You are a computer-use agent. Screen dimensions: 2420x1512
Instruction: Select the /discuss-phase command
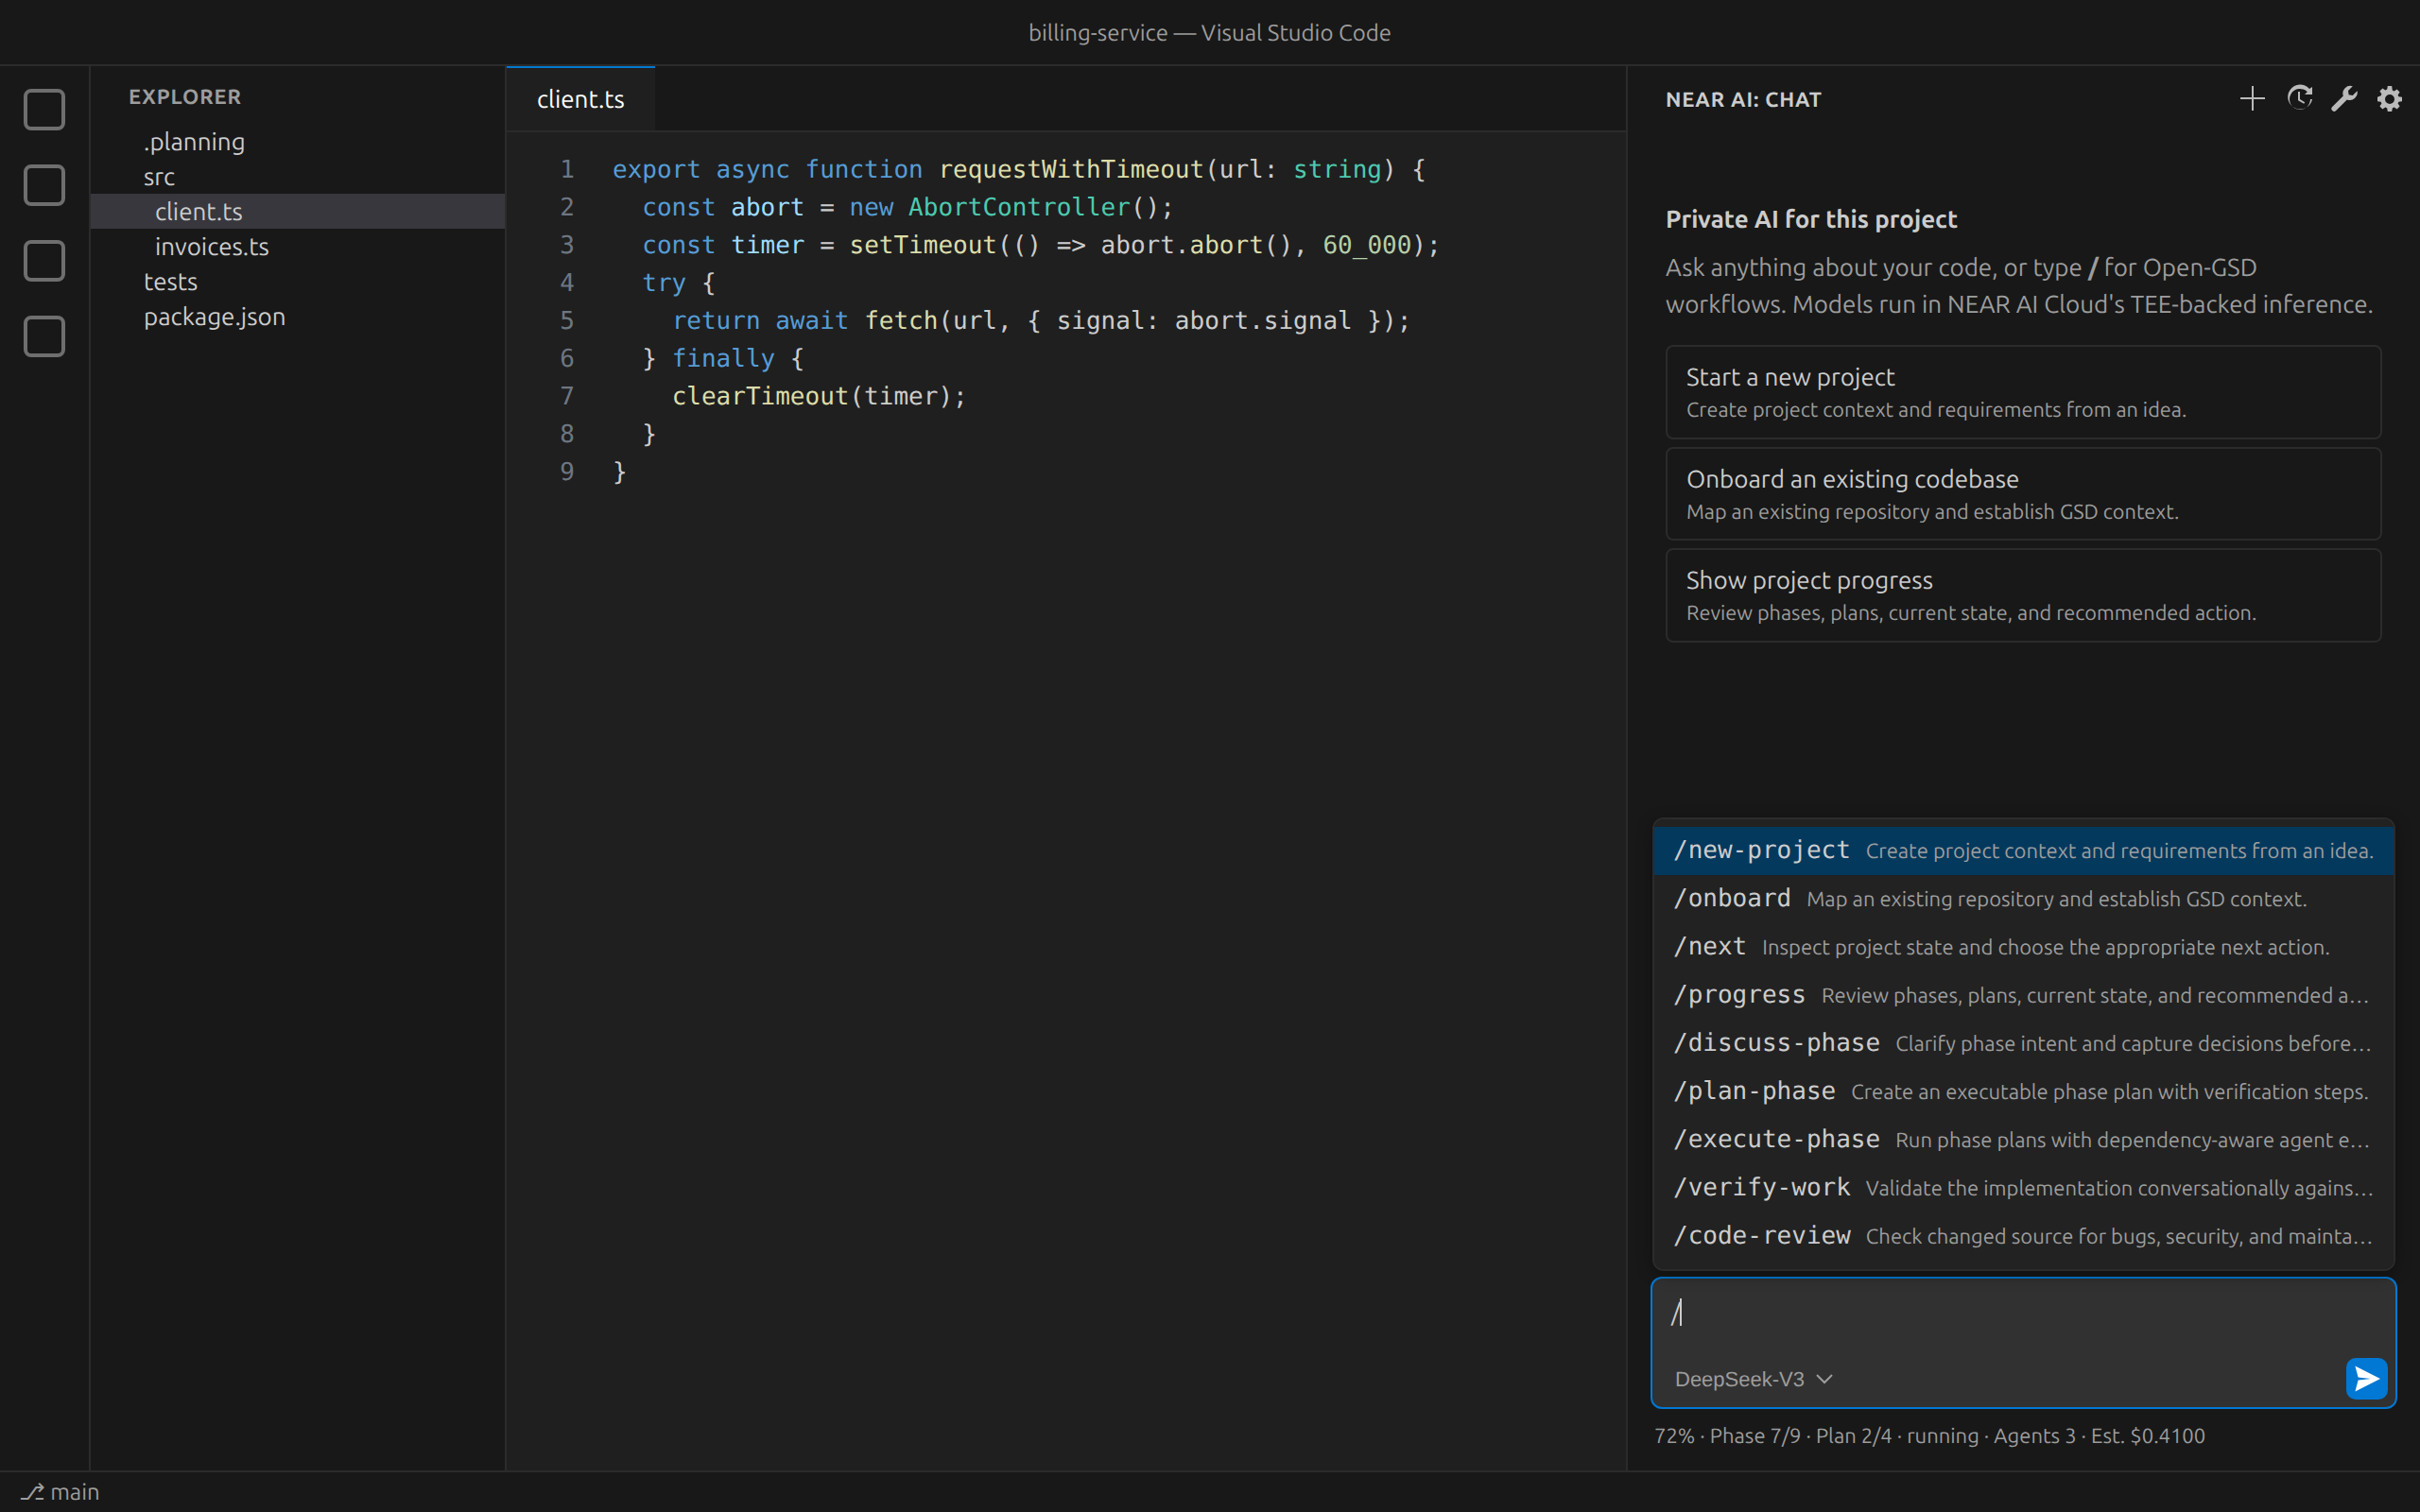click(x=2023, y=1043)
